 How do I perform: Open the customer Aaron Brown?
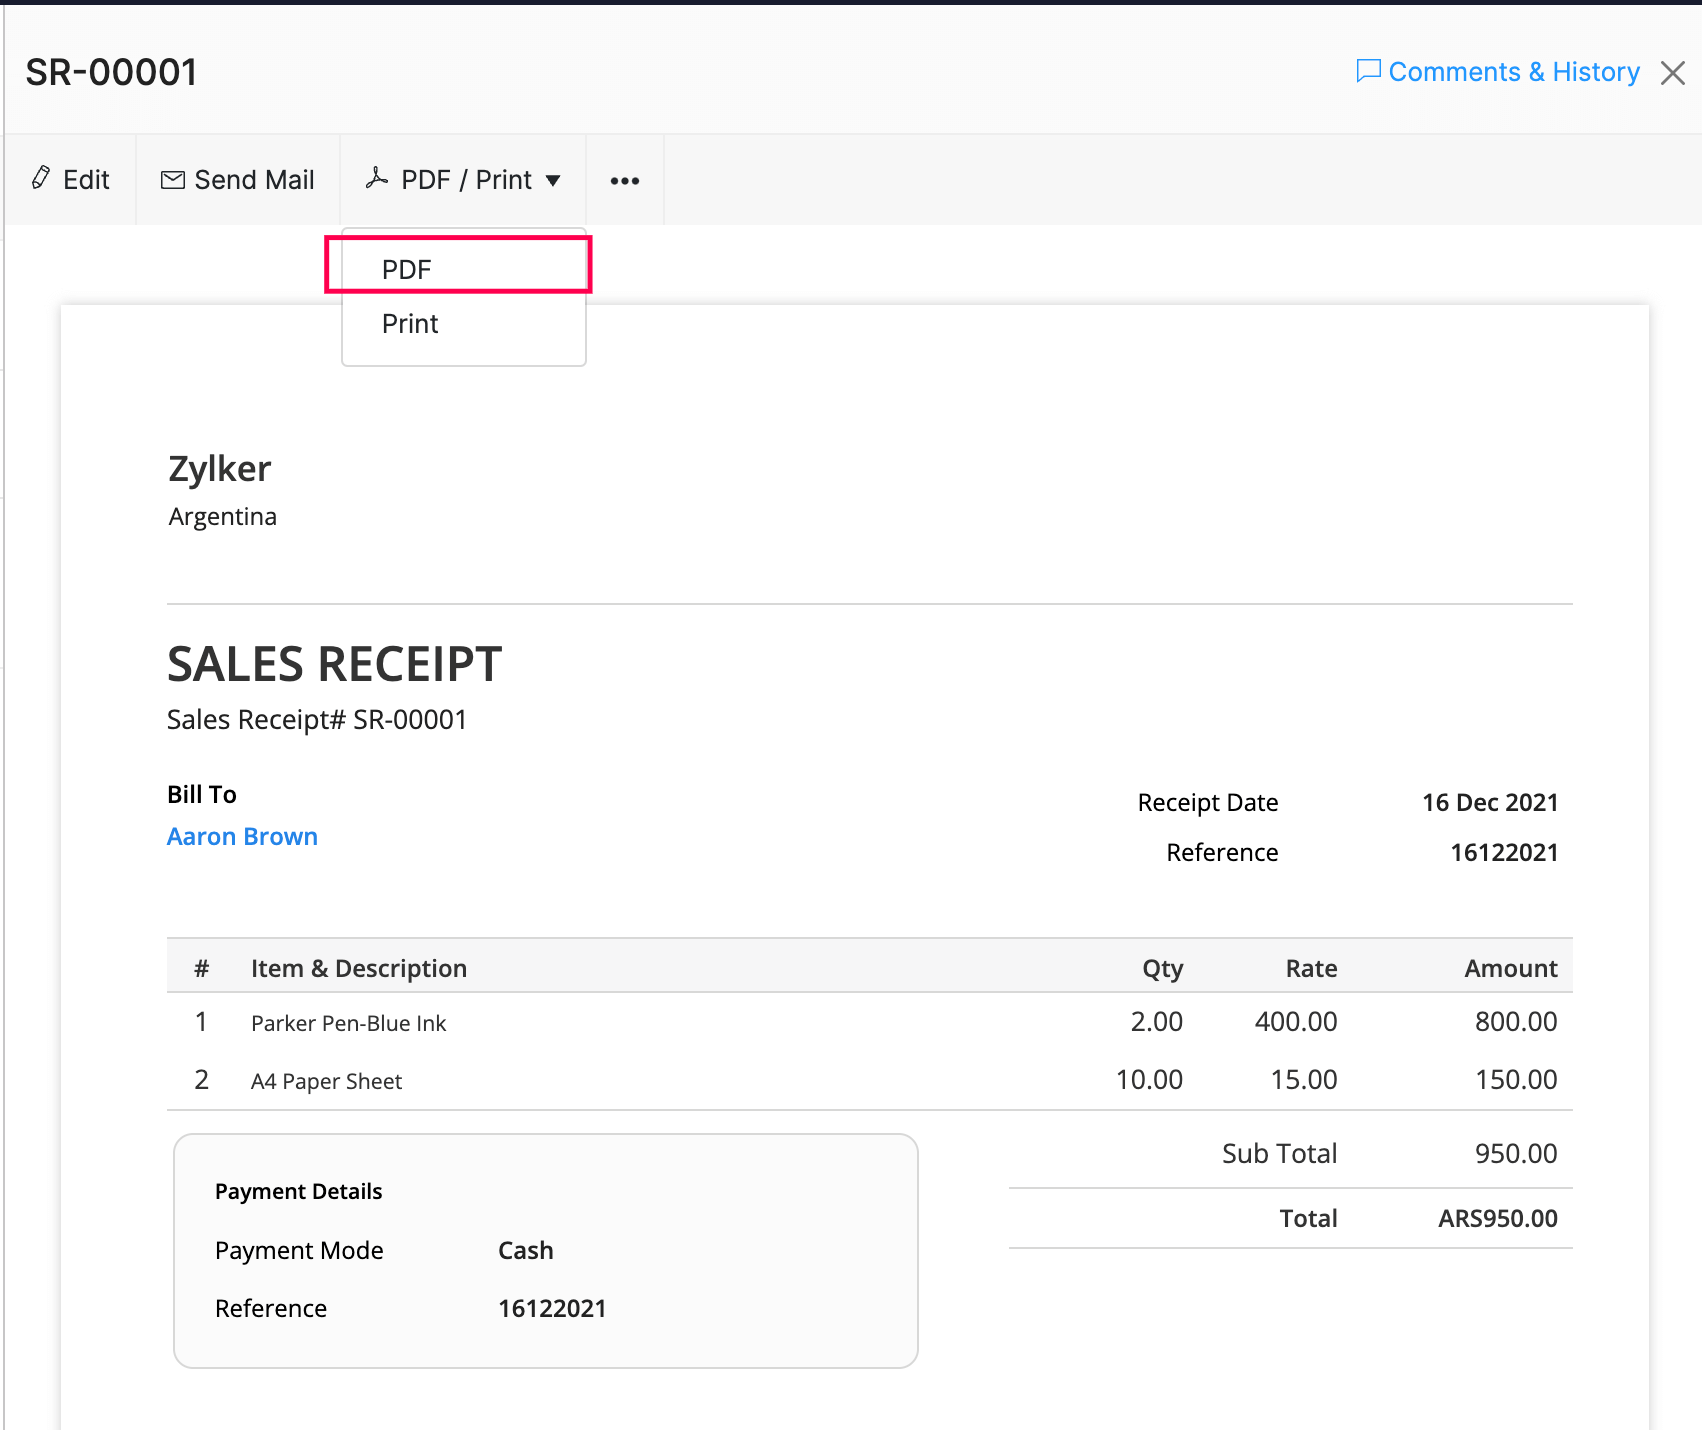[242, 836]
